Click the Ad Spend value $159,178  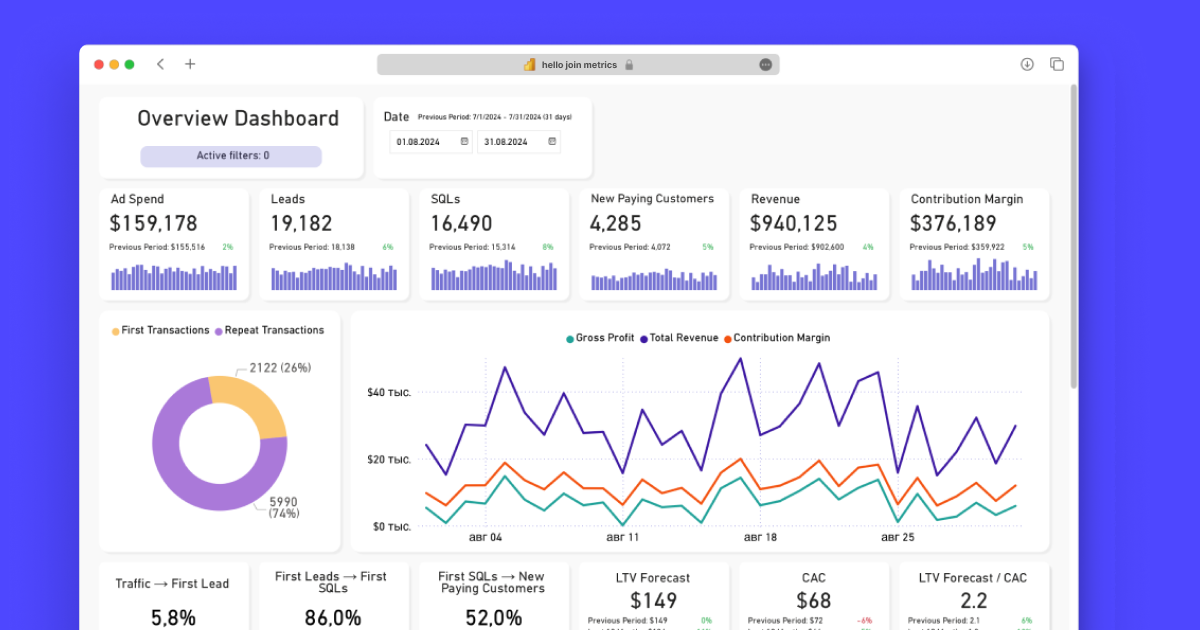click(x=154, y=223)
